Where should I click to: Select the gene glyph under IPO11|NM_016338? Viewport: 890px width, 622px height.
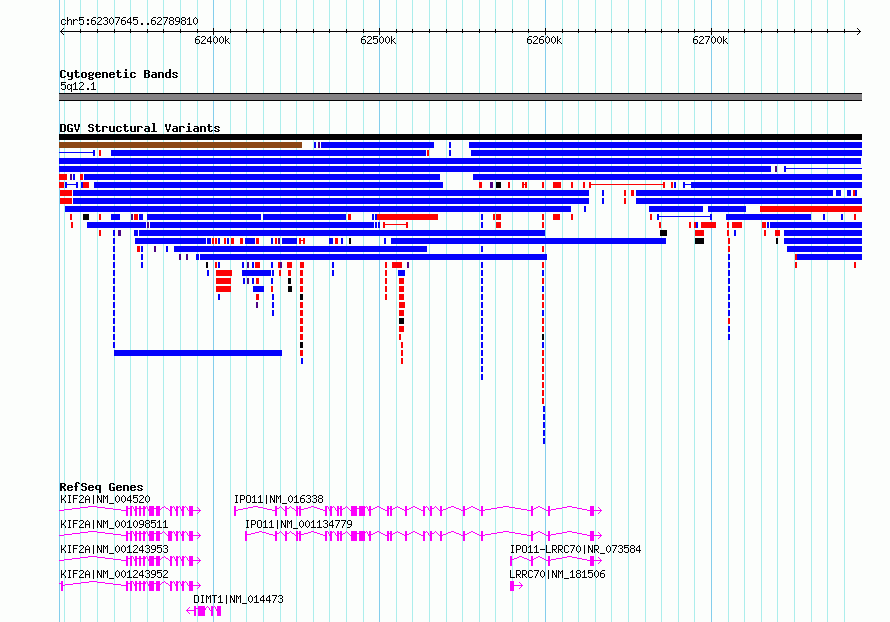pos(418,511)
